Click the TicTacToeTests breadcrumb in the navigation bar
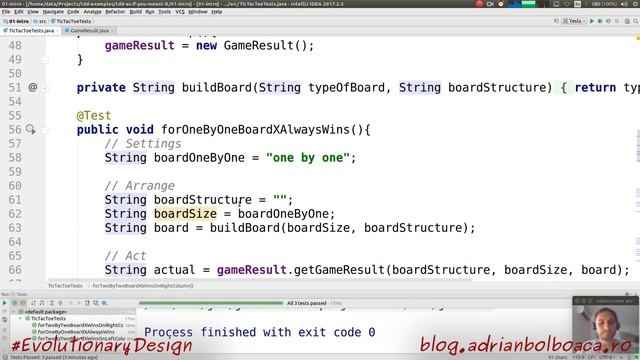The height and width of the screenshot is (360, 640). pyautogui.click(x=71, y=21)
